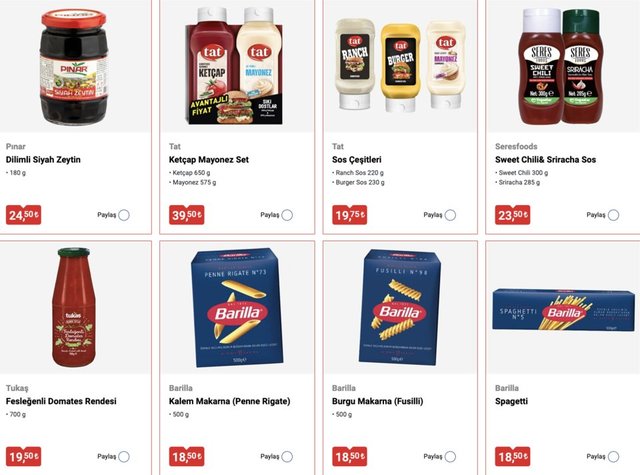This screenshot has height=475, width=640.
Task: Open the Pınar black olive jar image
Action: coord(74,67)
